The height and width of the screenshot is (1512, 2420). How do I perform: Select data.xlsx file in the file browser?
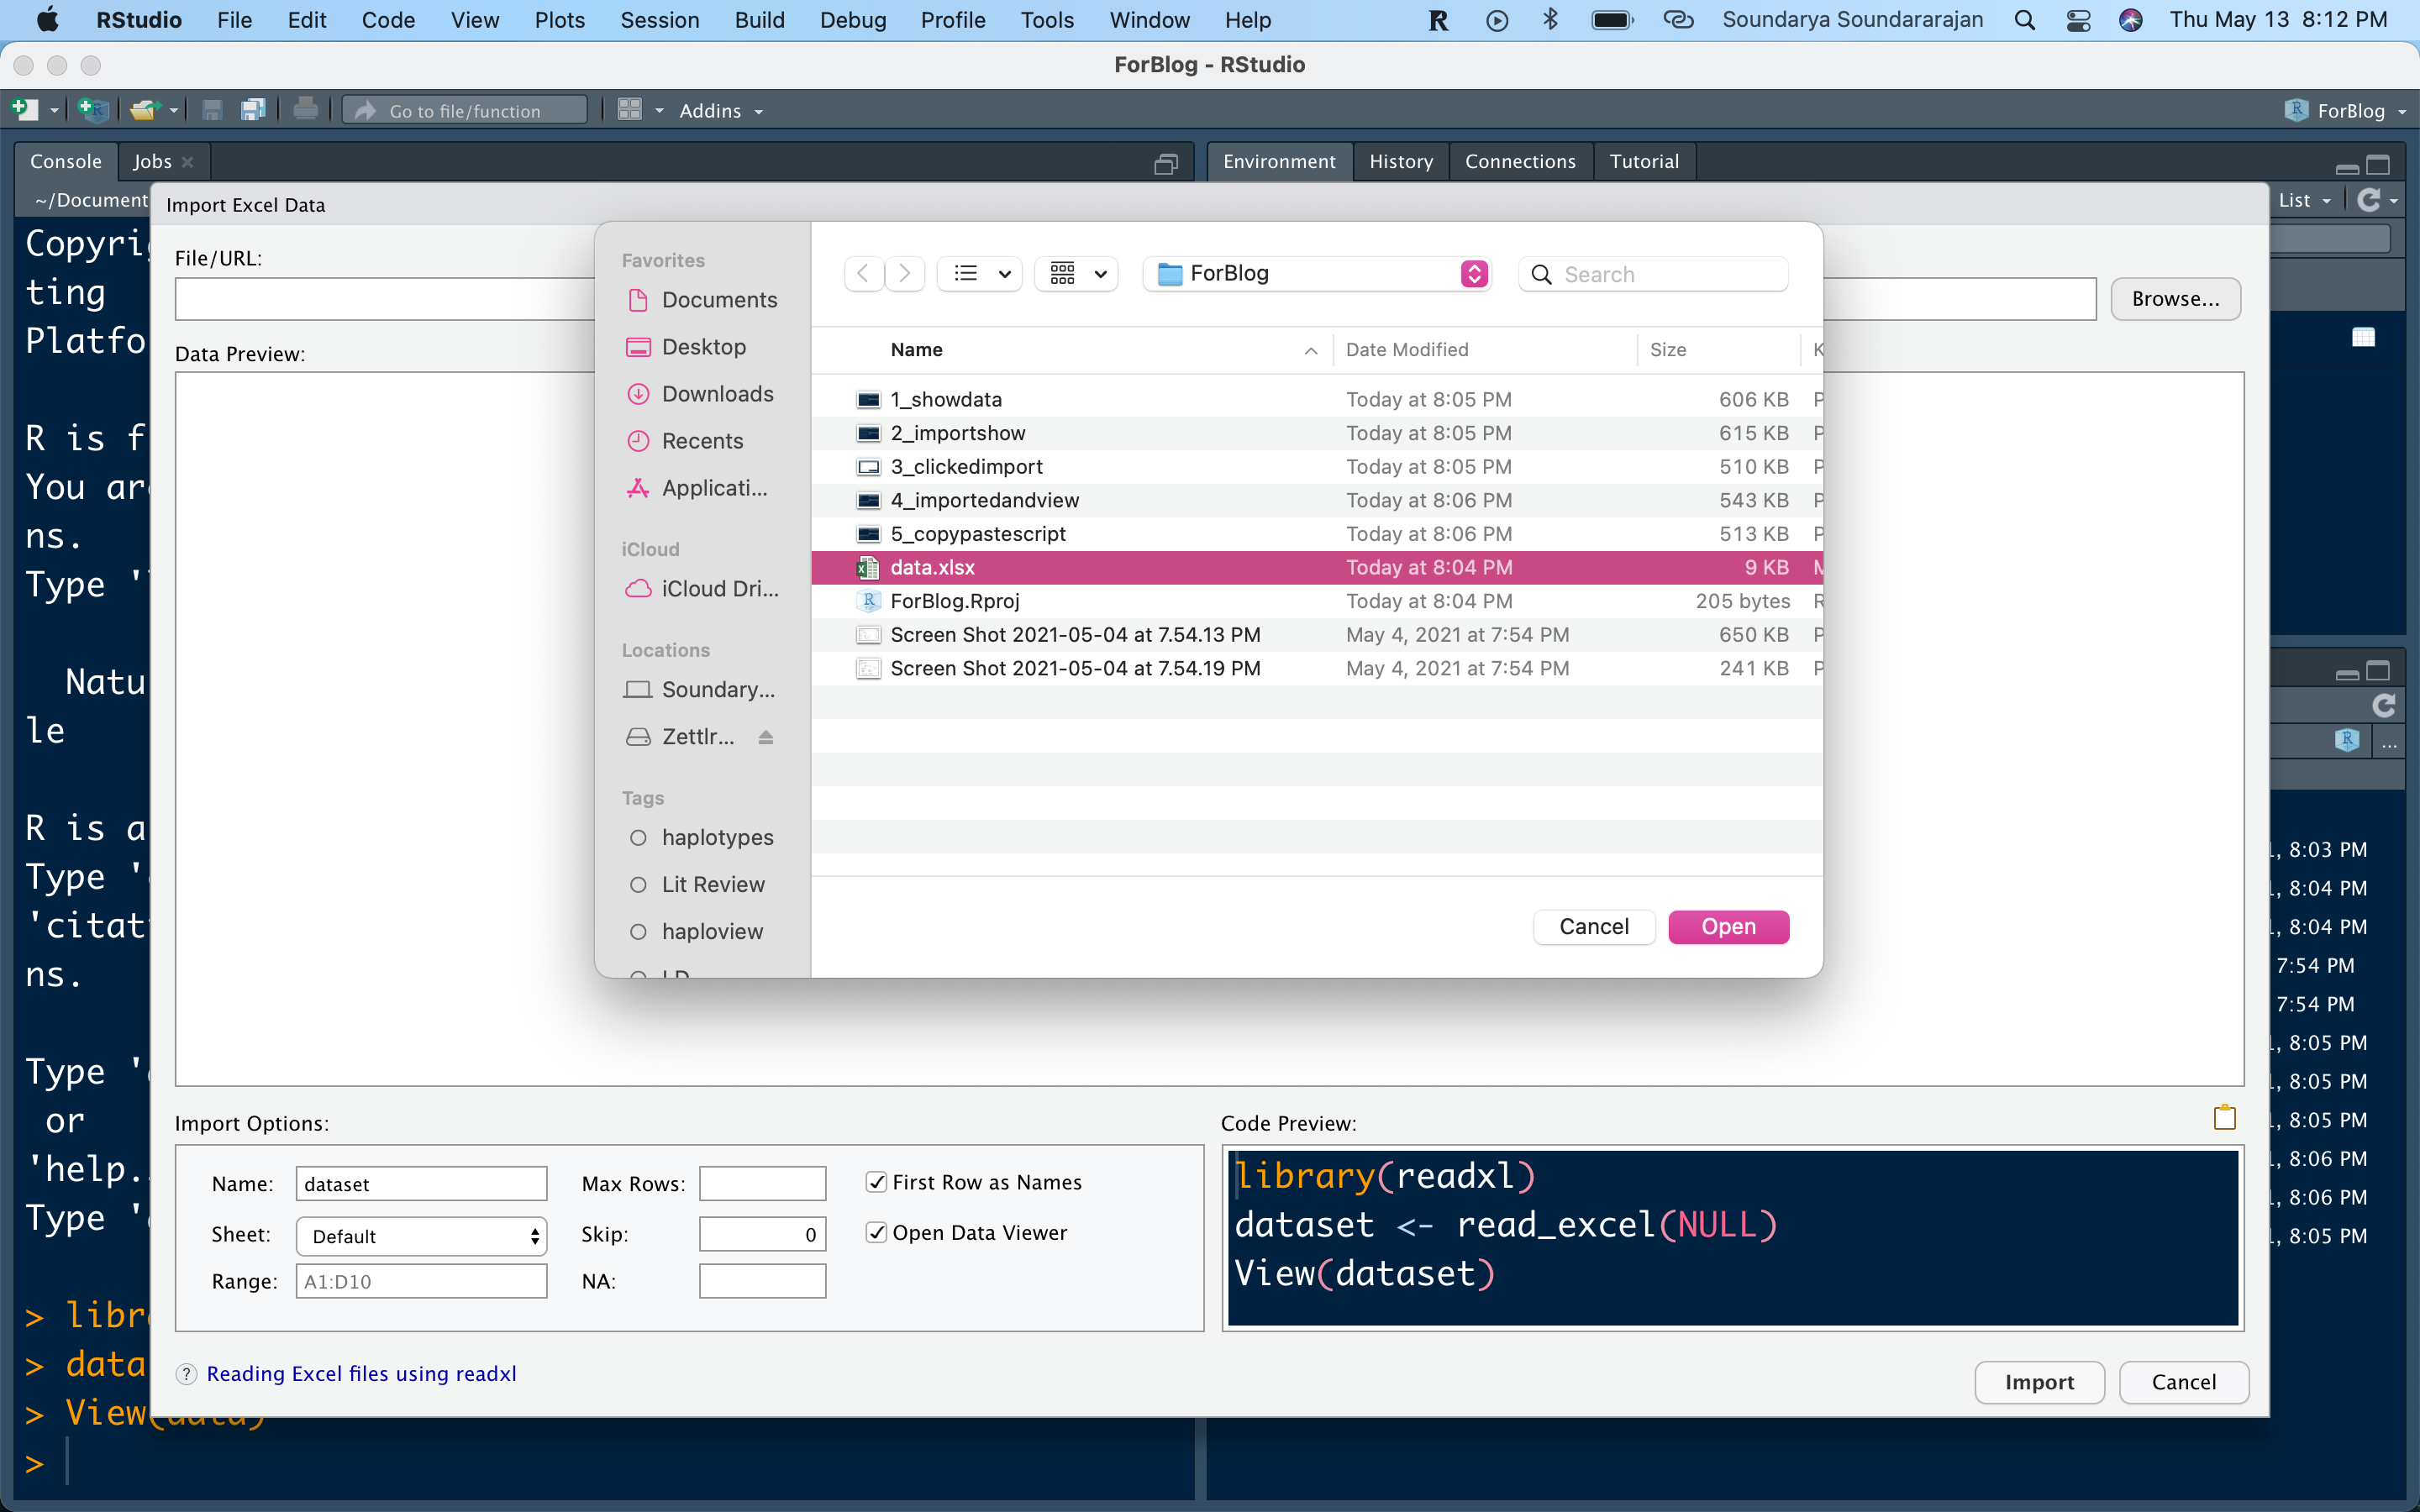coord(934,566)
